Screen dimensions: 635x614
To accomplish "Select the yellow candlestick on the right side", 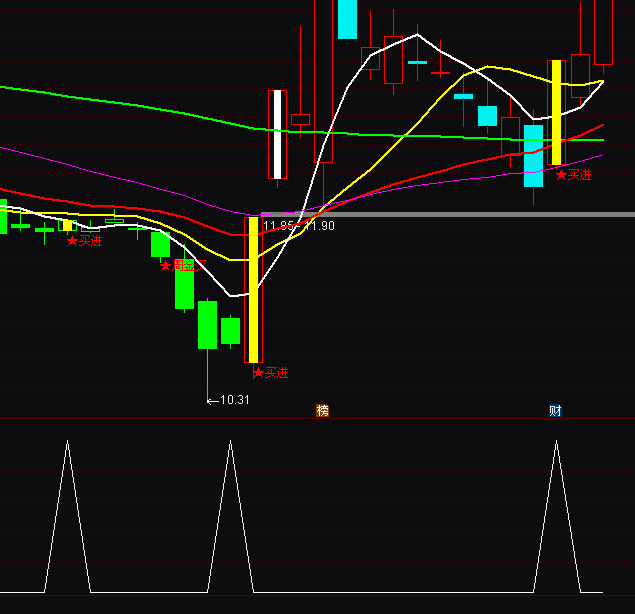I will click(556, 112).
